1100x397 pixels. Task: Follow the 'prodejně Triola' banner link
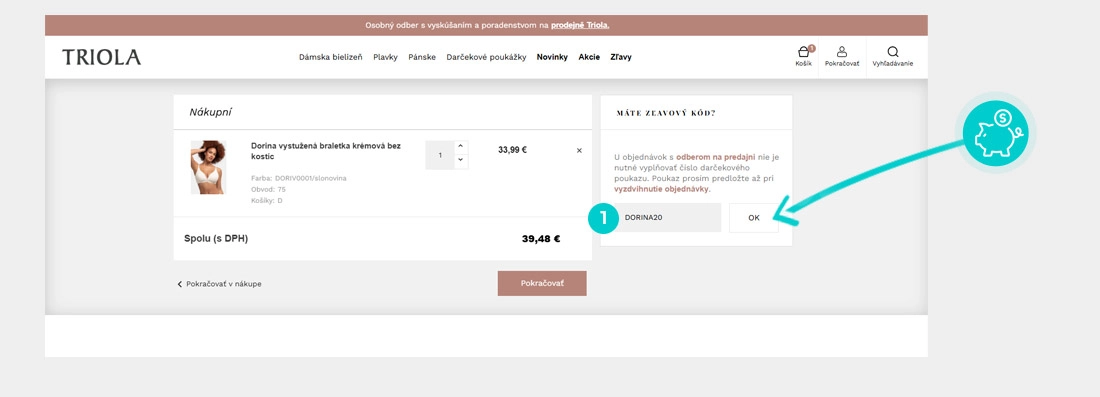[580, 25]
